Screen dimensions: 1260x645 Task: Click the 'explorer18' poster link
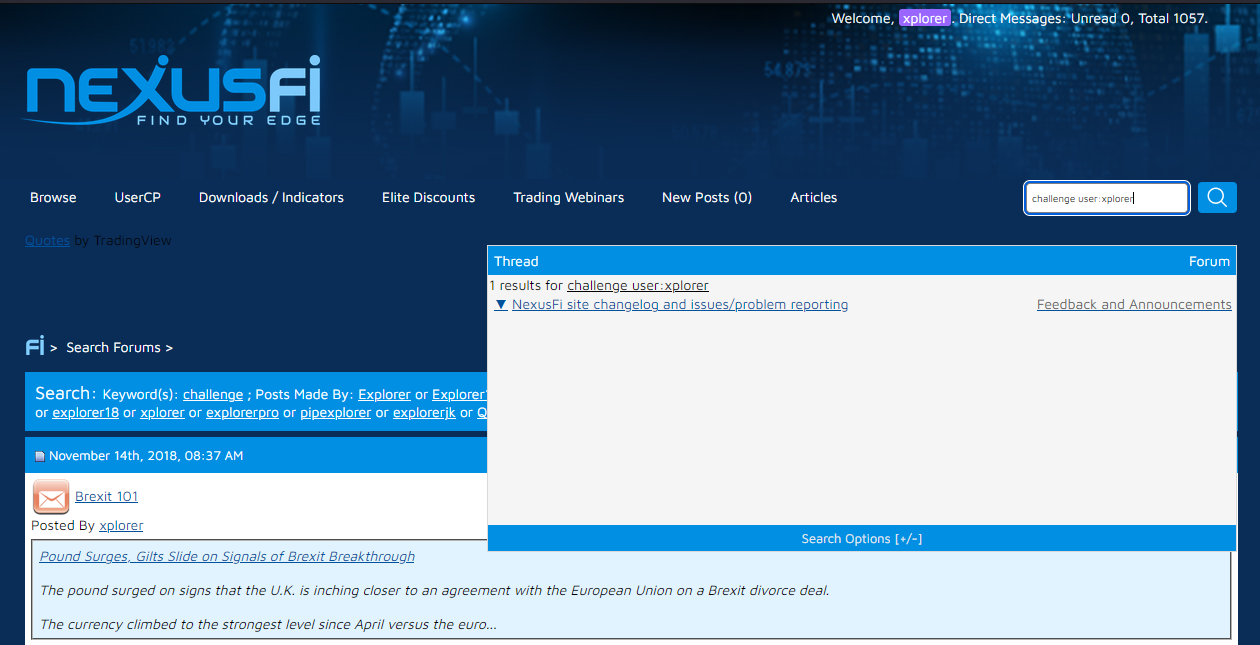[x=85, y=412]
